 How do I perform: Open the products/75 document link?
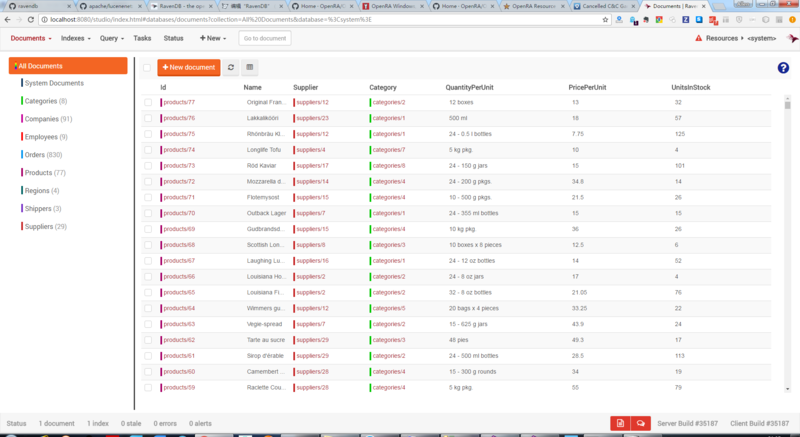point(178,134)
